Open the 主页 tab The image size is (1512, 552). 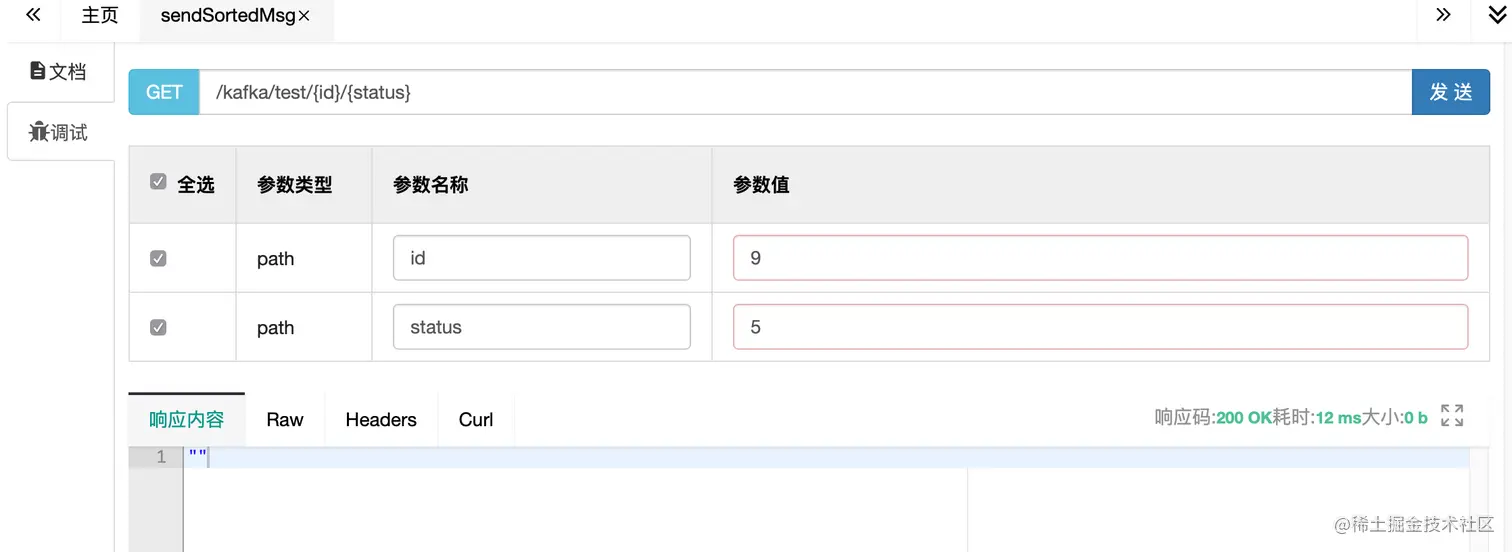(100, 16)
